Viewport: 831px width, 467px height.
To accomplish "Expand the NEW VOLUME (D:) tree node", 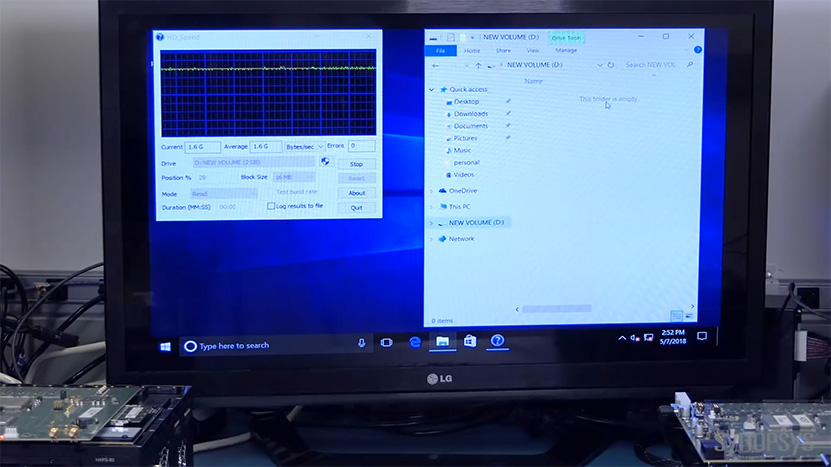I will coord(431,223).
